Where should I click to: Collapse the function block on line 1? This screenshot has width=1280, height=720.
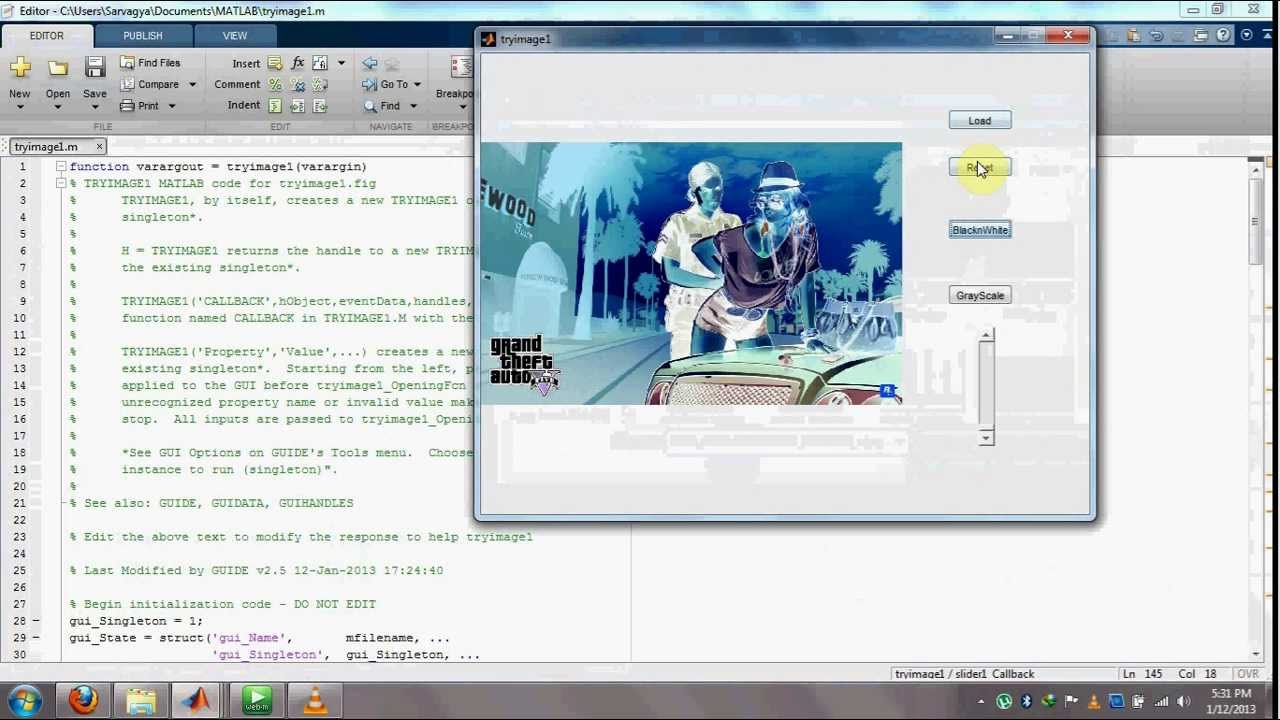(x=60, y=167)
